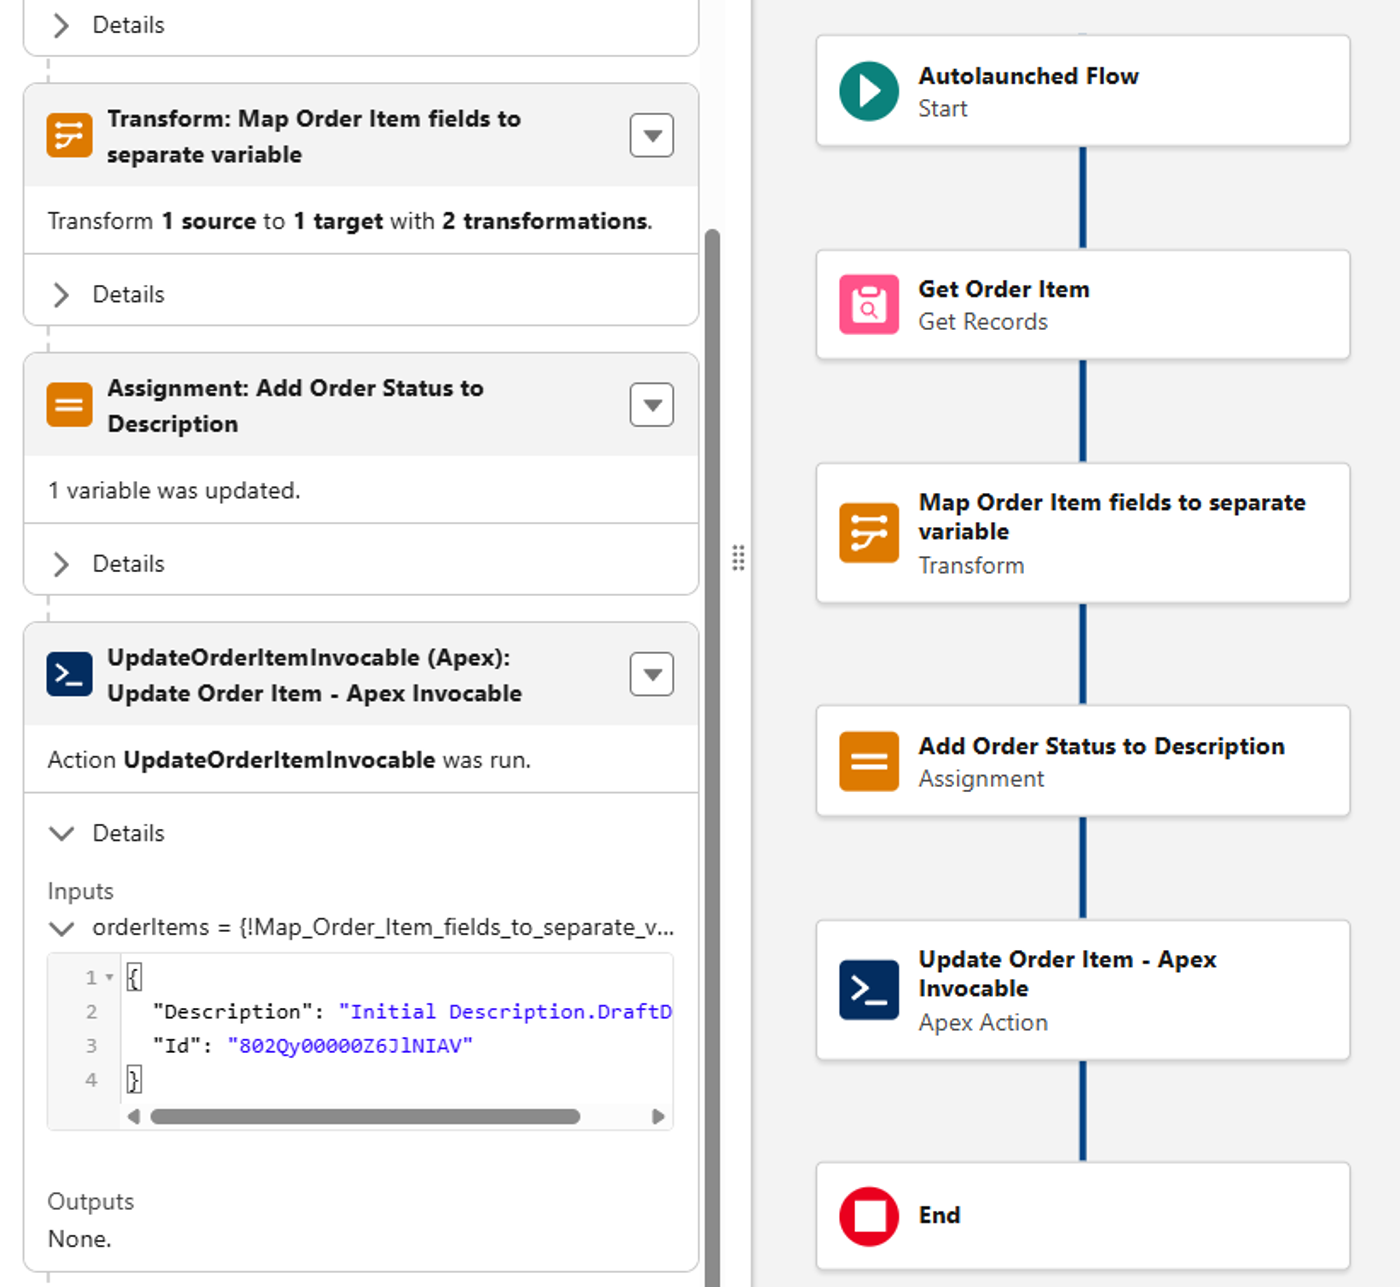1400x1287 pixels.
Task: Click the Get Order Item records icon
Action: coord(869,304)
